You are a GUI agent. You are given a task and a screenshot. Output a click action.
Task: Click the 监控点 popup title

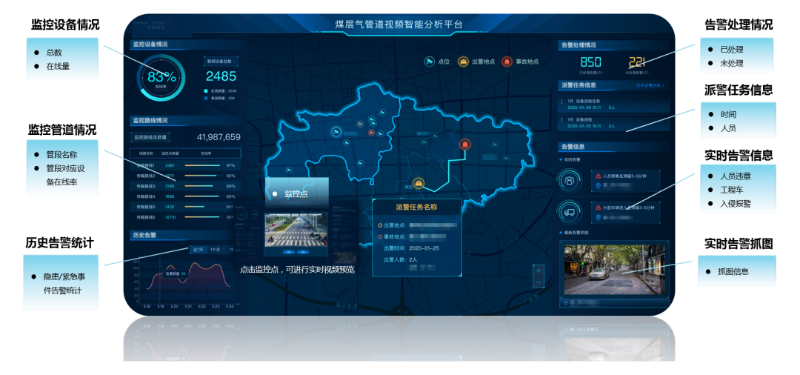point(296,193)
